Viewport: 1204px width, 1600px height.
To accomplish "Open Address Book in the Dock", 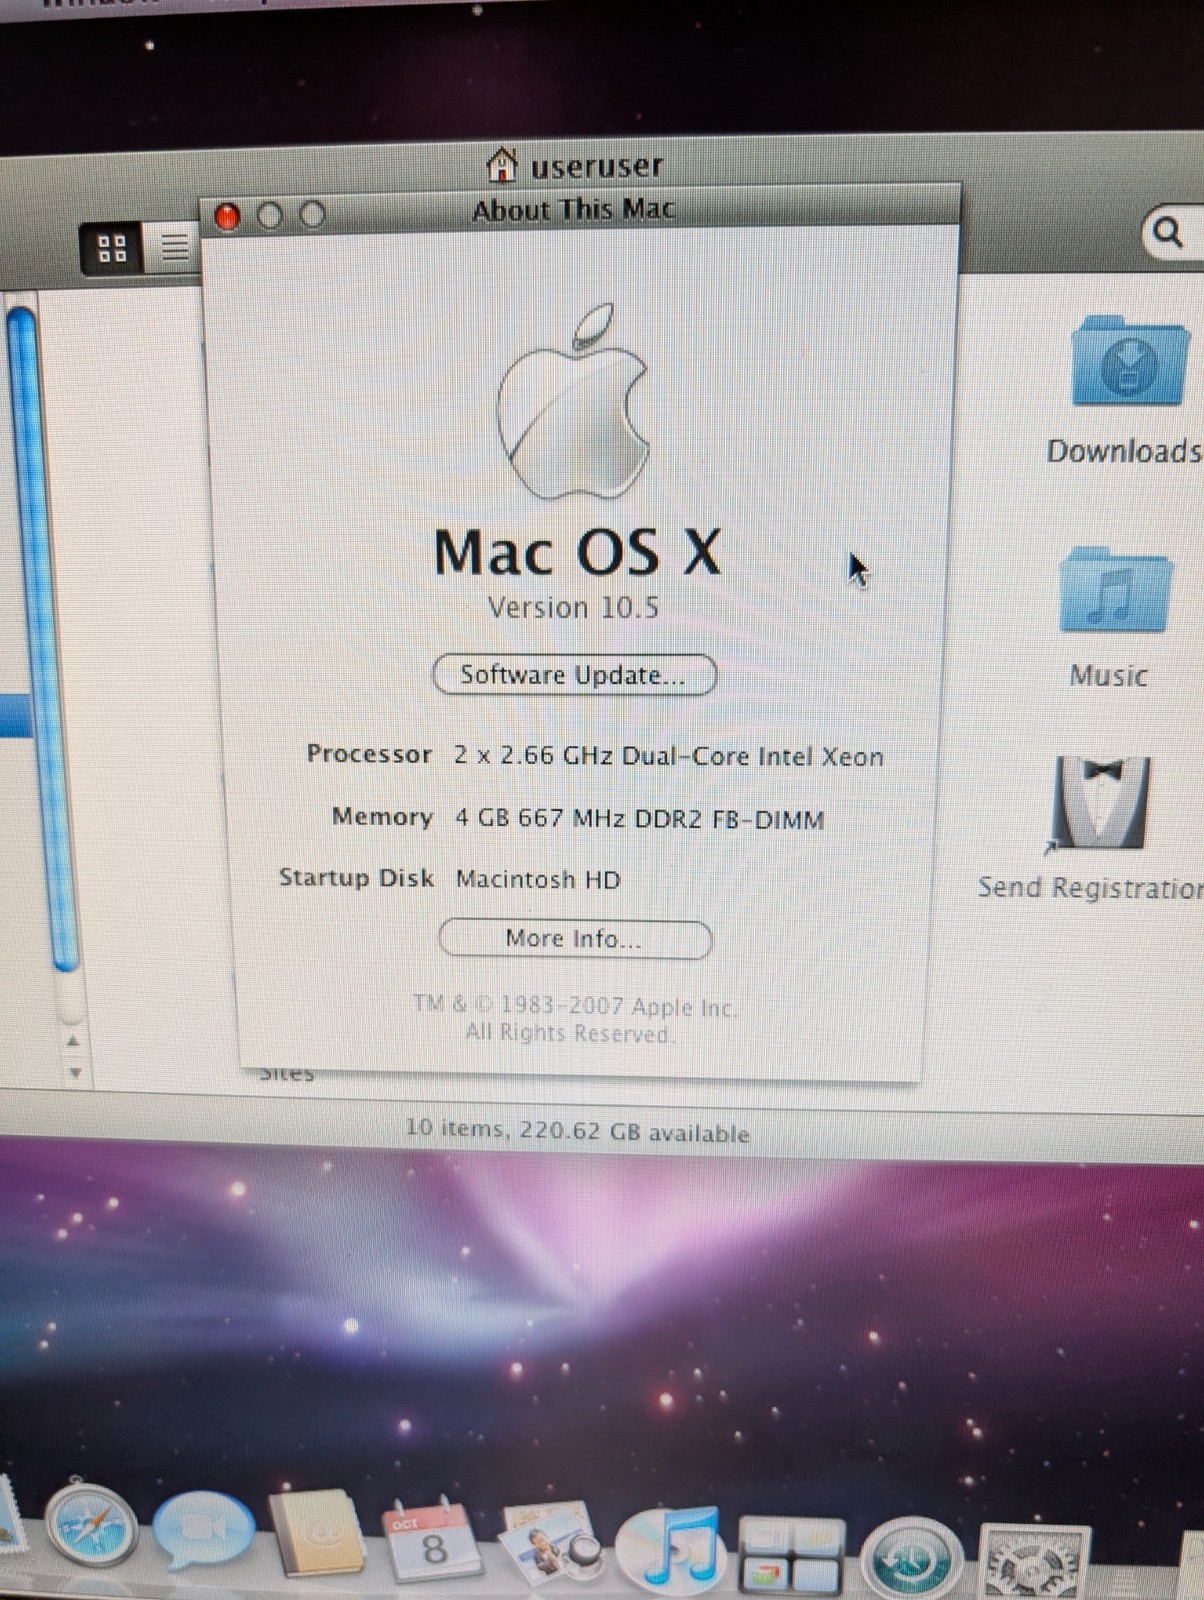I will pyautogui.click(x=316, y=1533).
